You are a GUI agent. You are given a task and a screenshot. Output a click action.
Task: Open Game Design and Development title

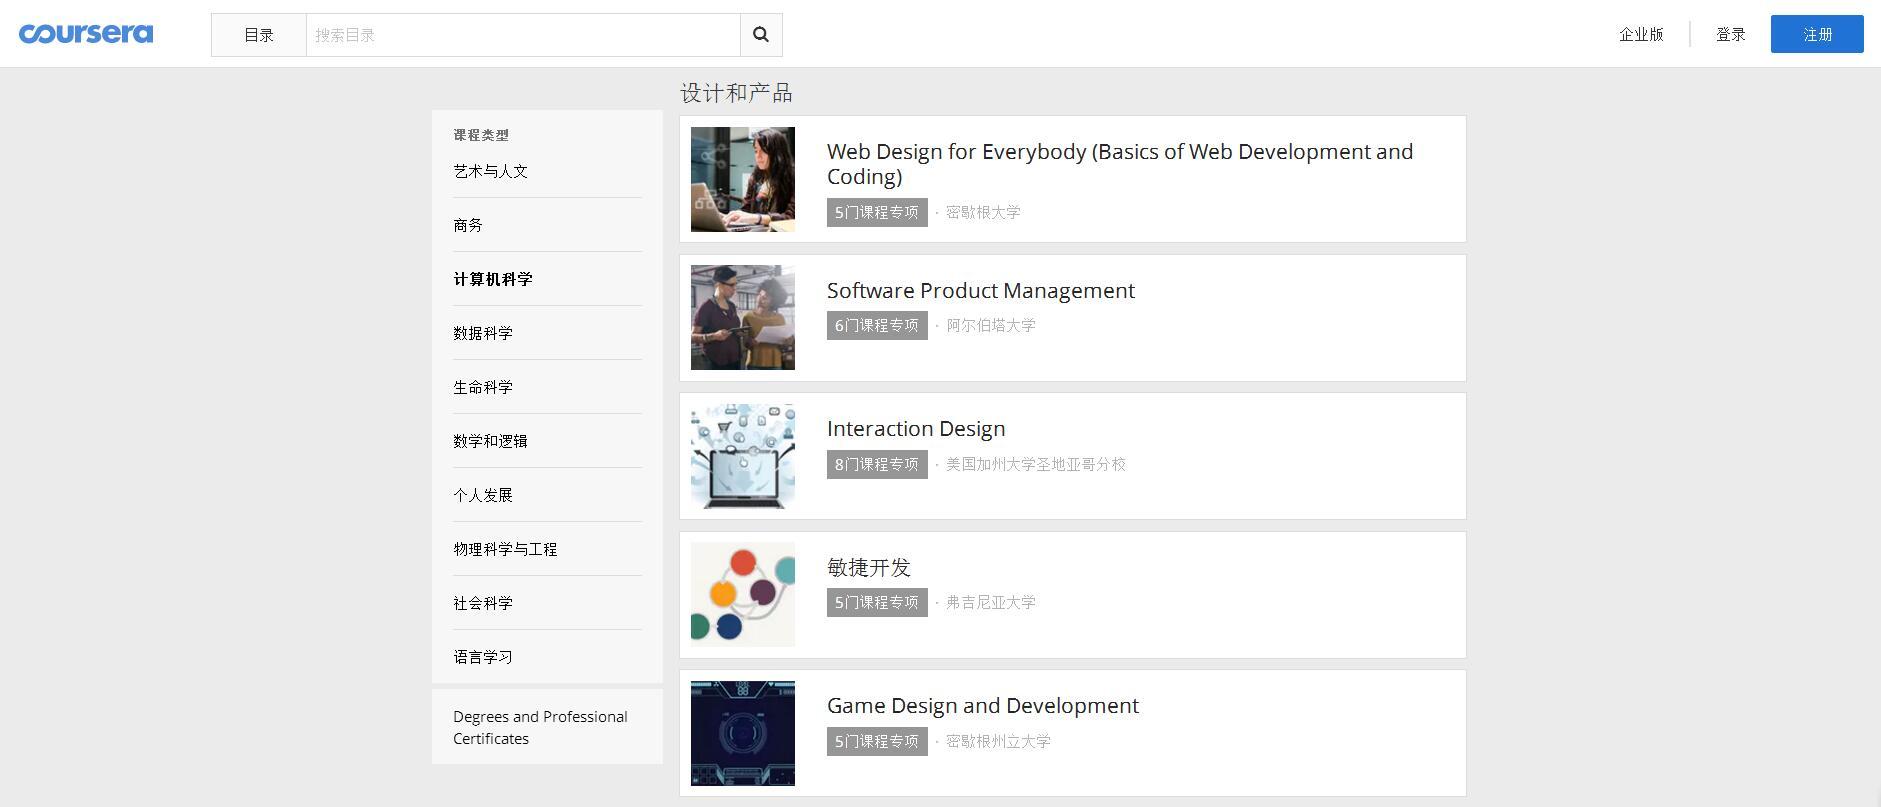[983, 705]
